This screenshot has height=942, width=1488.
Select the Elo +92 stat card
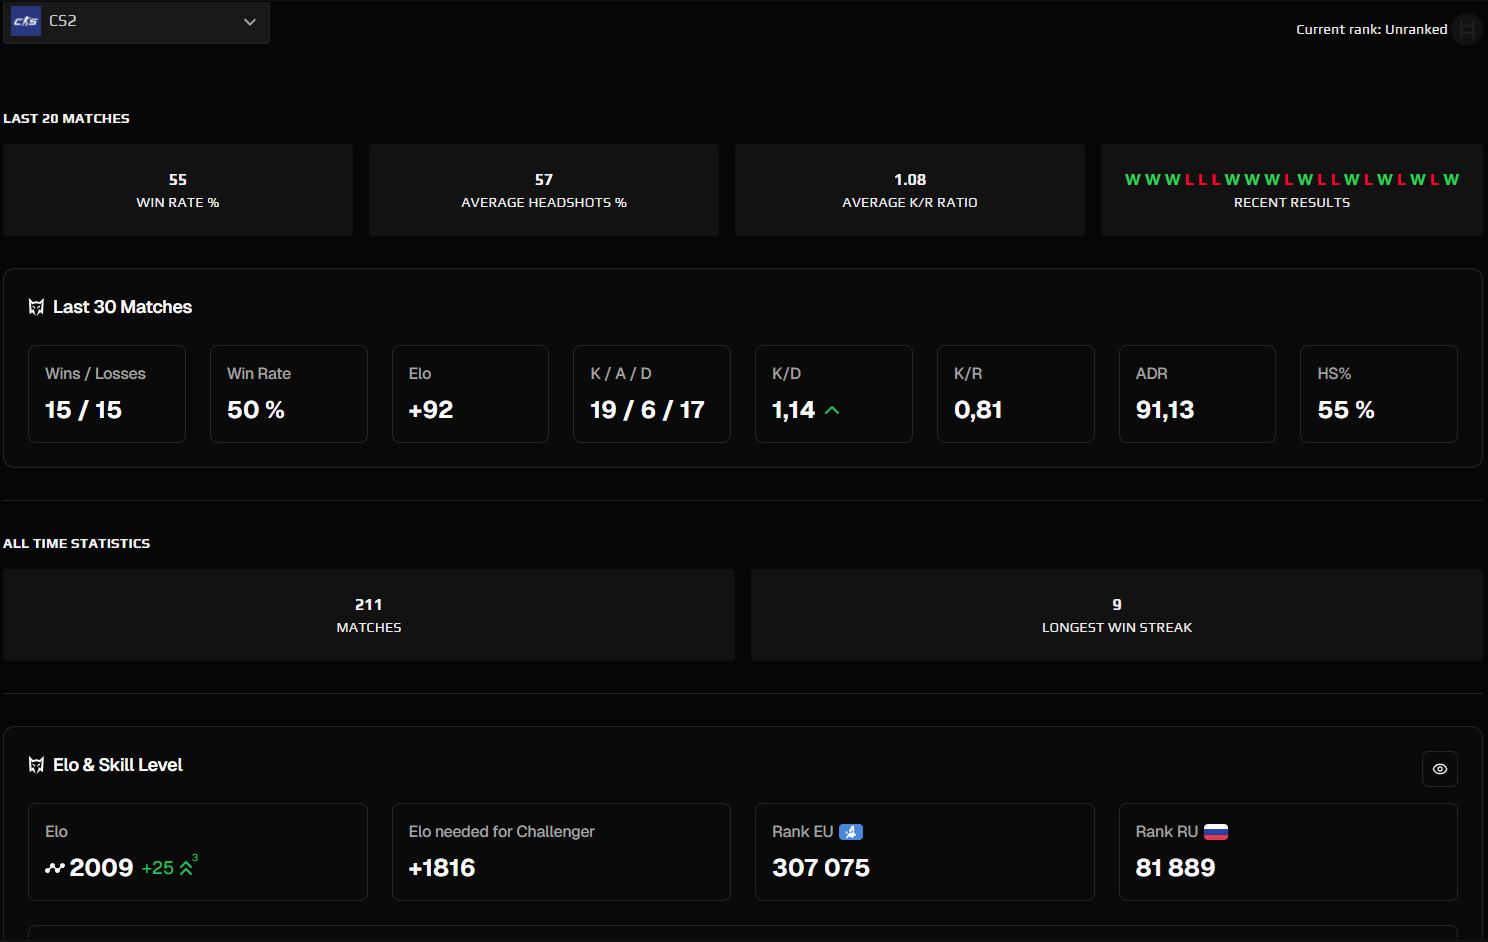point(470,393)
